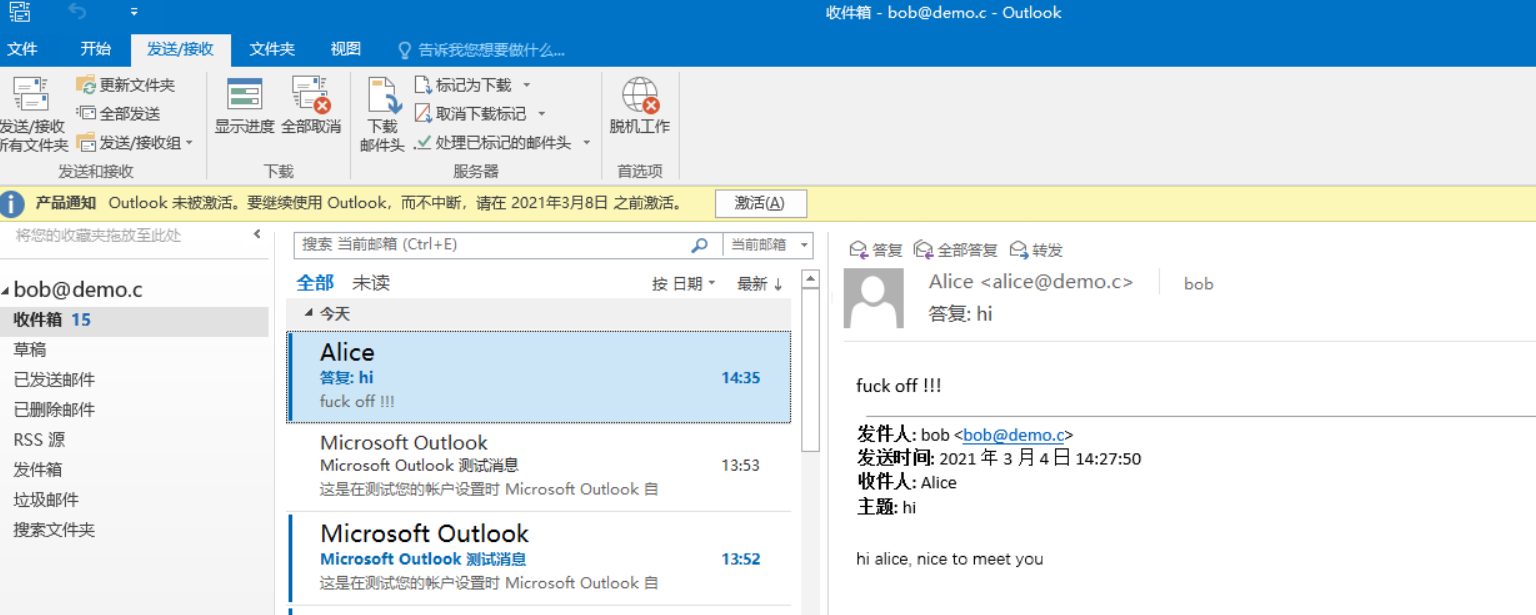Switch to 视图 ribbon tab

tap(346, 49)
